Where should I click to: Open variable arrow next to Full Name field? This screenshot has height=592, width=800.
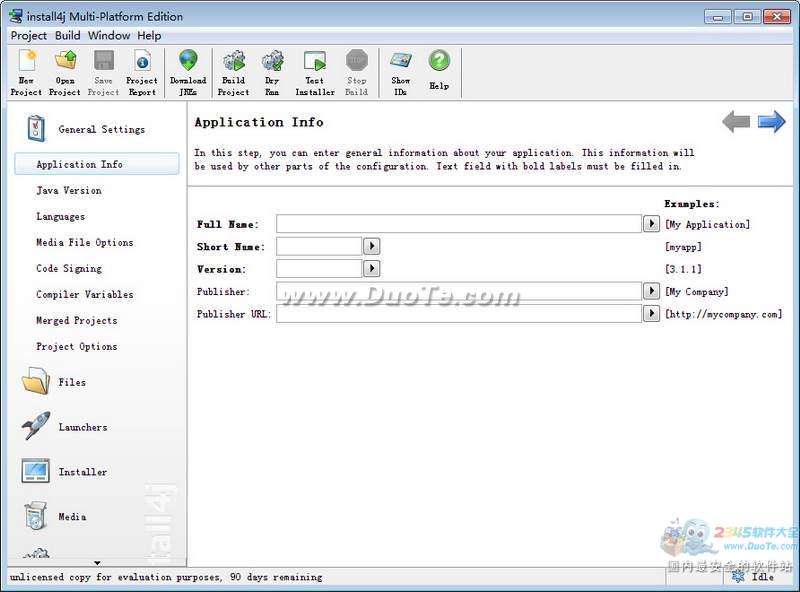tap(651, 224)
